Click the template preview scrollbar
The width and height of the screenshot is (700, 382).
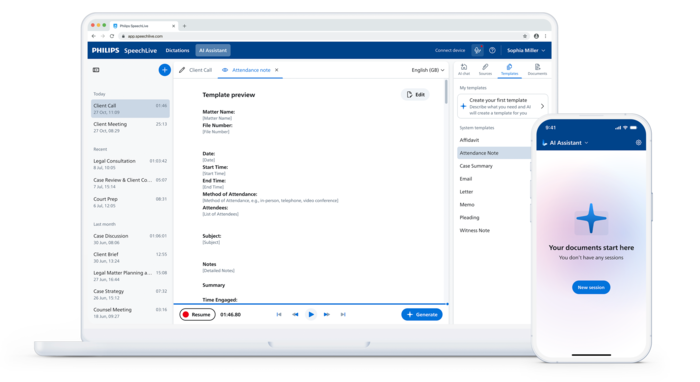coord(446,92)
